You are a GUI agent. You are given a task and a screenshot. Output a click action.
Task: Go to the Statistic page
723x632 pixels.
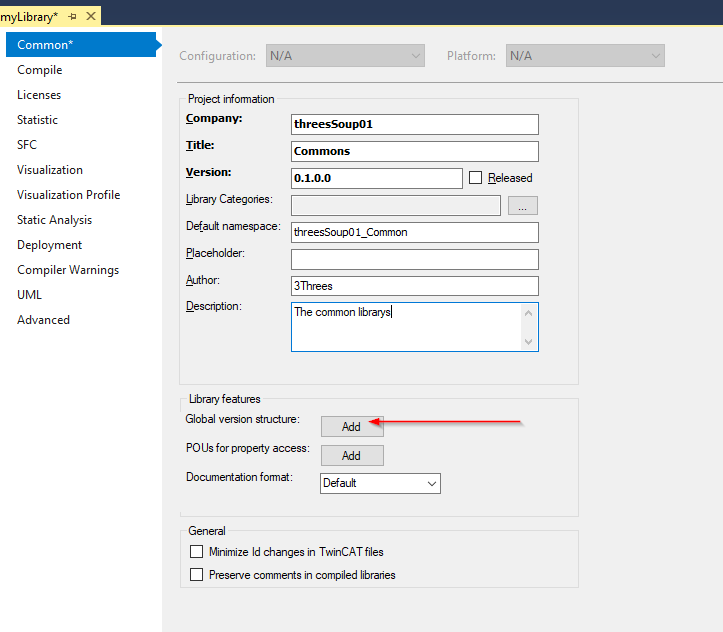37,120
